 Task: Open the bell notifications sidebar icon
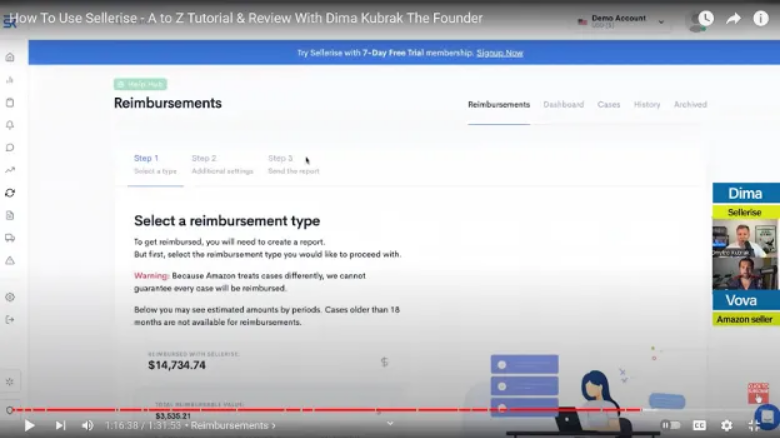coord(10,125)
